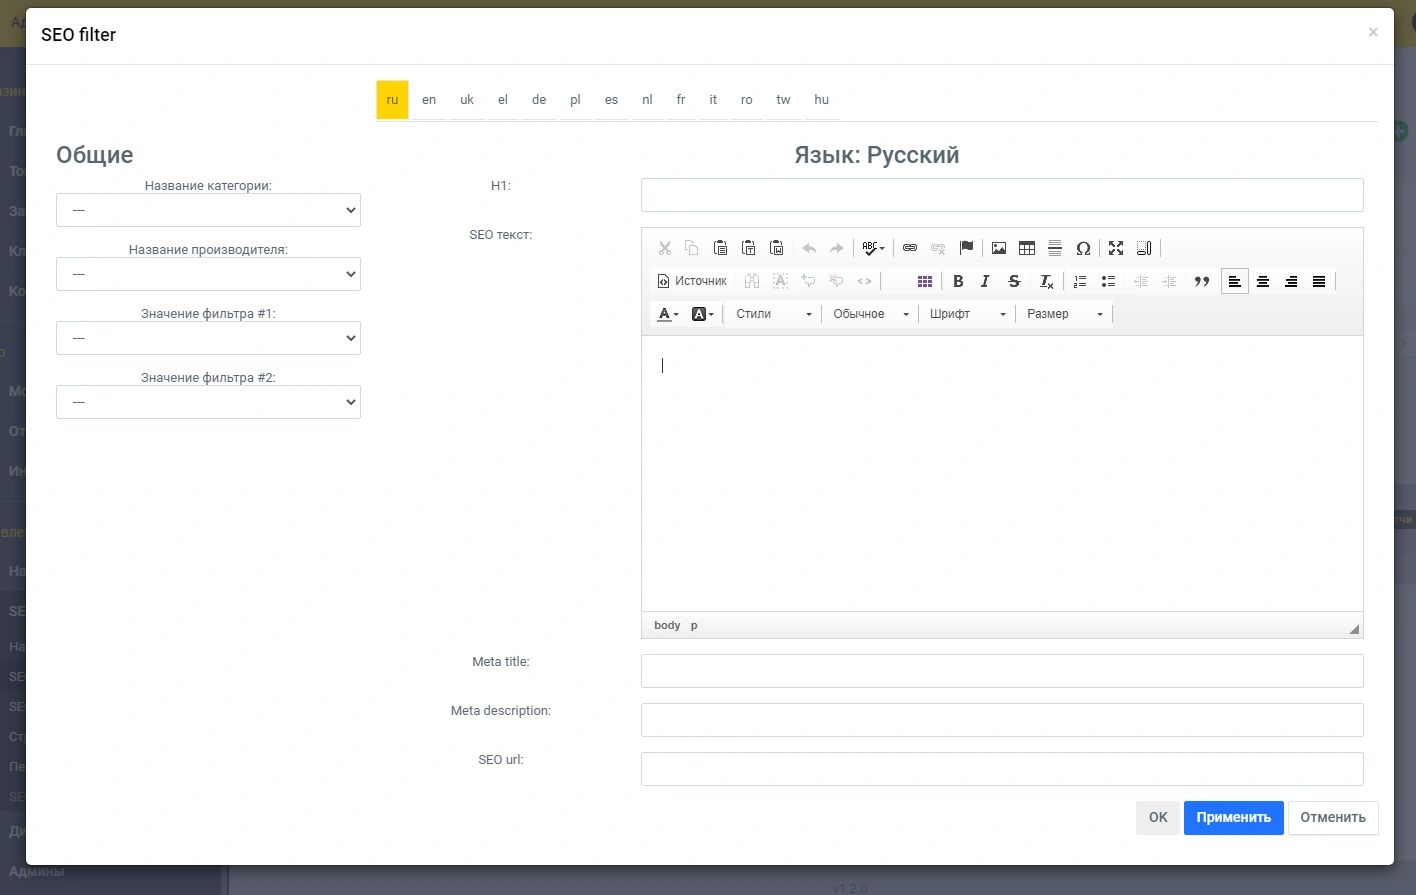Image resolution: width=1416 pixels, height=895 pixels.
Task: Toggle the Источник source view
Action: click(692, 281)
